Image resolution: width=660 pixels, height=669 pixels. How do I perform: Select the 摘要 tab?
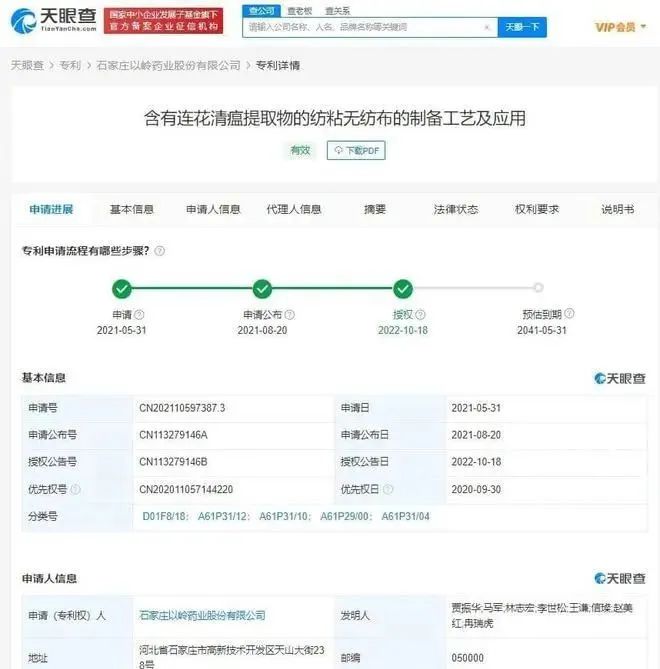(375, 209)
